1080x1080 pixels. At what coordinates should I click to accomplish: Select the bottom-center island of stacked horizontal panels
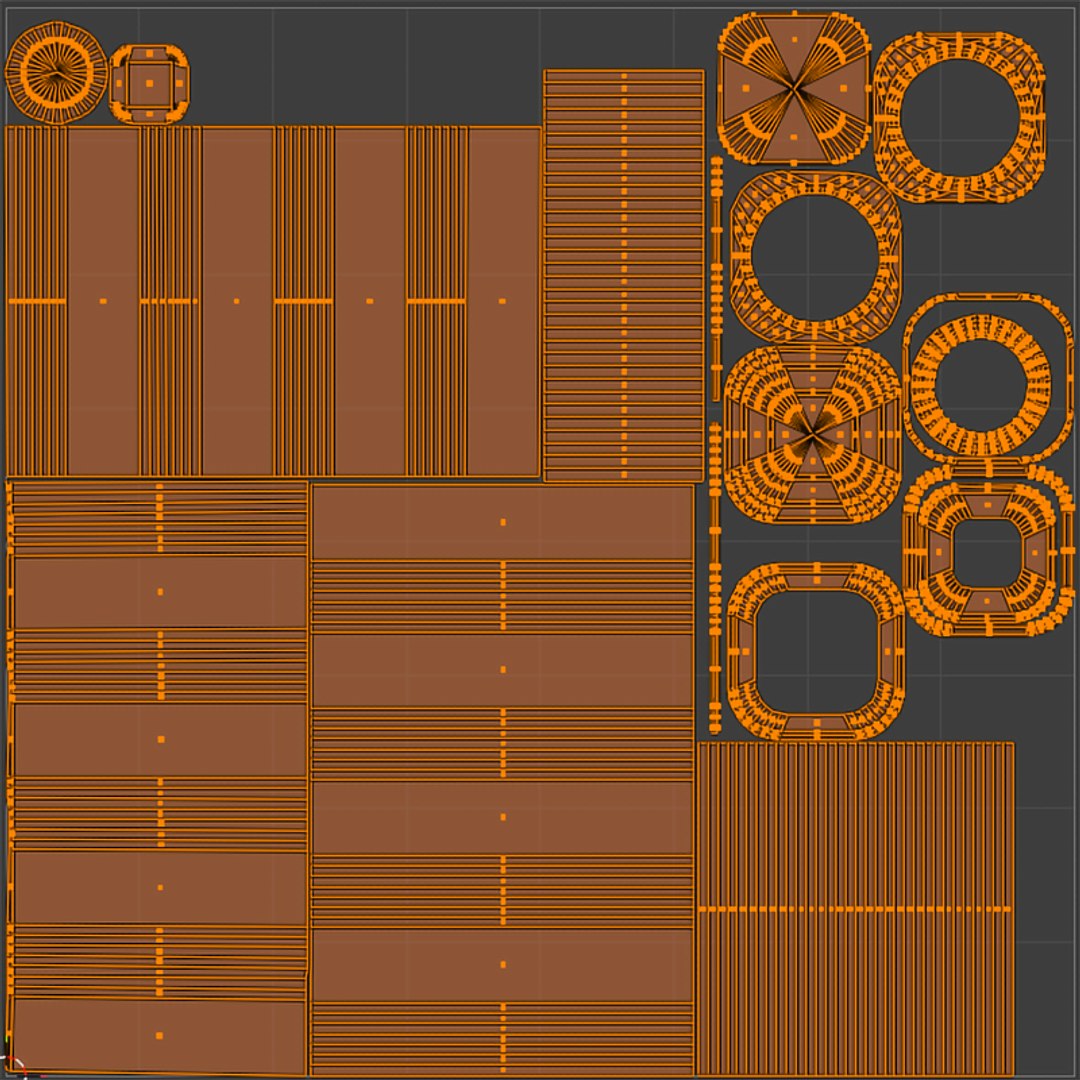point(502,780)
